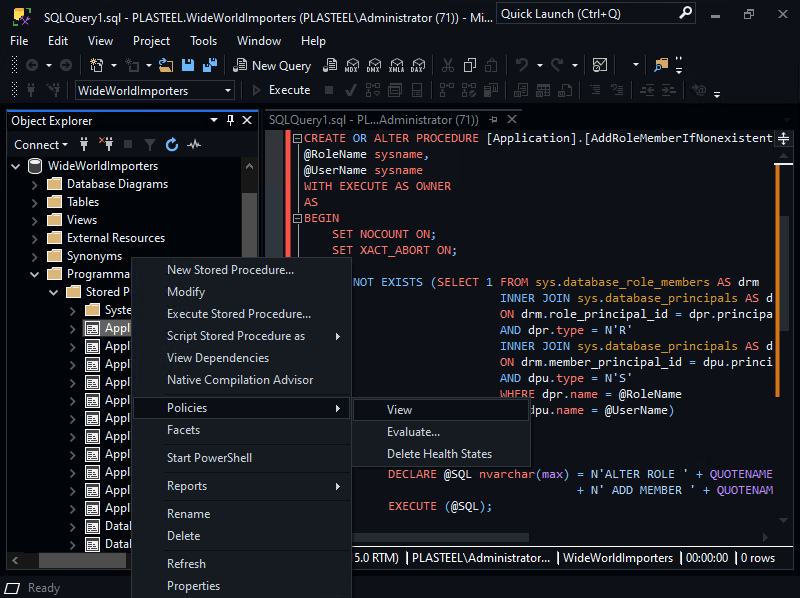
Task: Click the editor split window handle
Action: 783,138
